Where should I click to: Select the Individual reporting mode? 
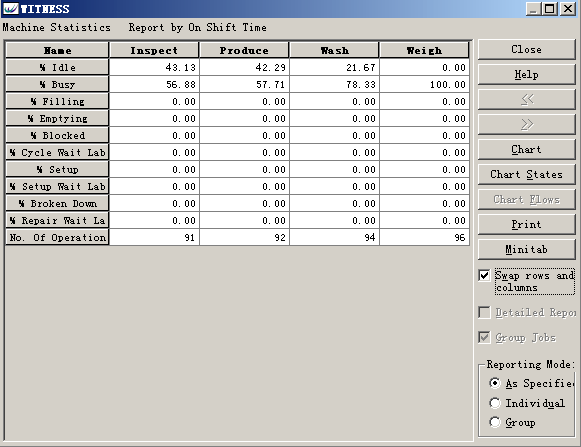pos(495,403)
